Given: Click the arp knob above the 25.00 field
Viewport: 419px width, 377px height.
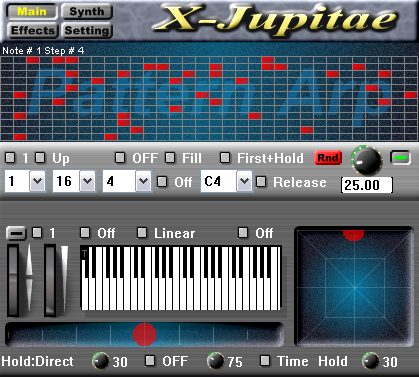Looking at the screenshot, I should point(366,160).
